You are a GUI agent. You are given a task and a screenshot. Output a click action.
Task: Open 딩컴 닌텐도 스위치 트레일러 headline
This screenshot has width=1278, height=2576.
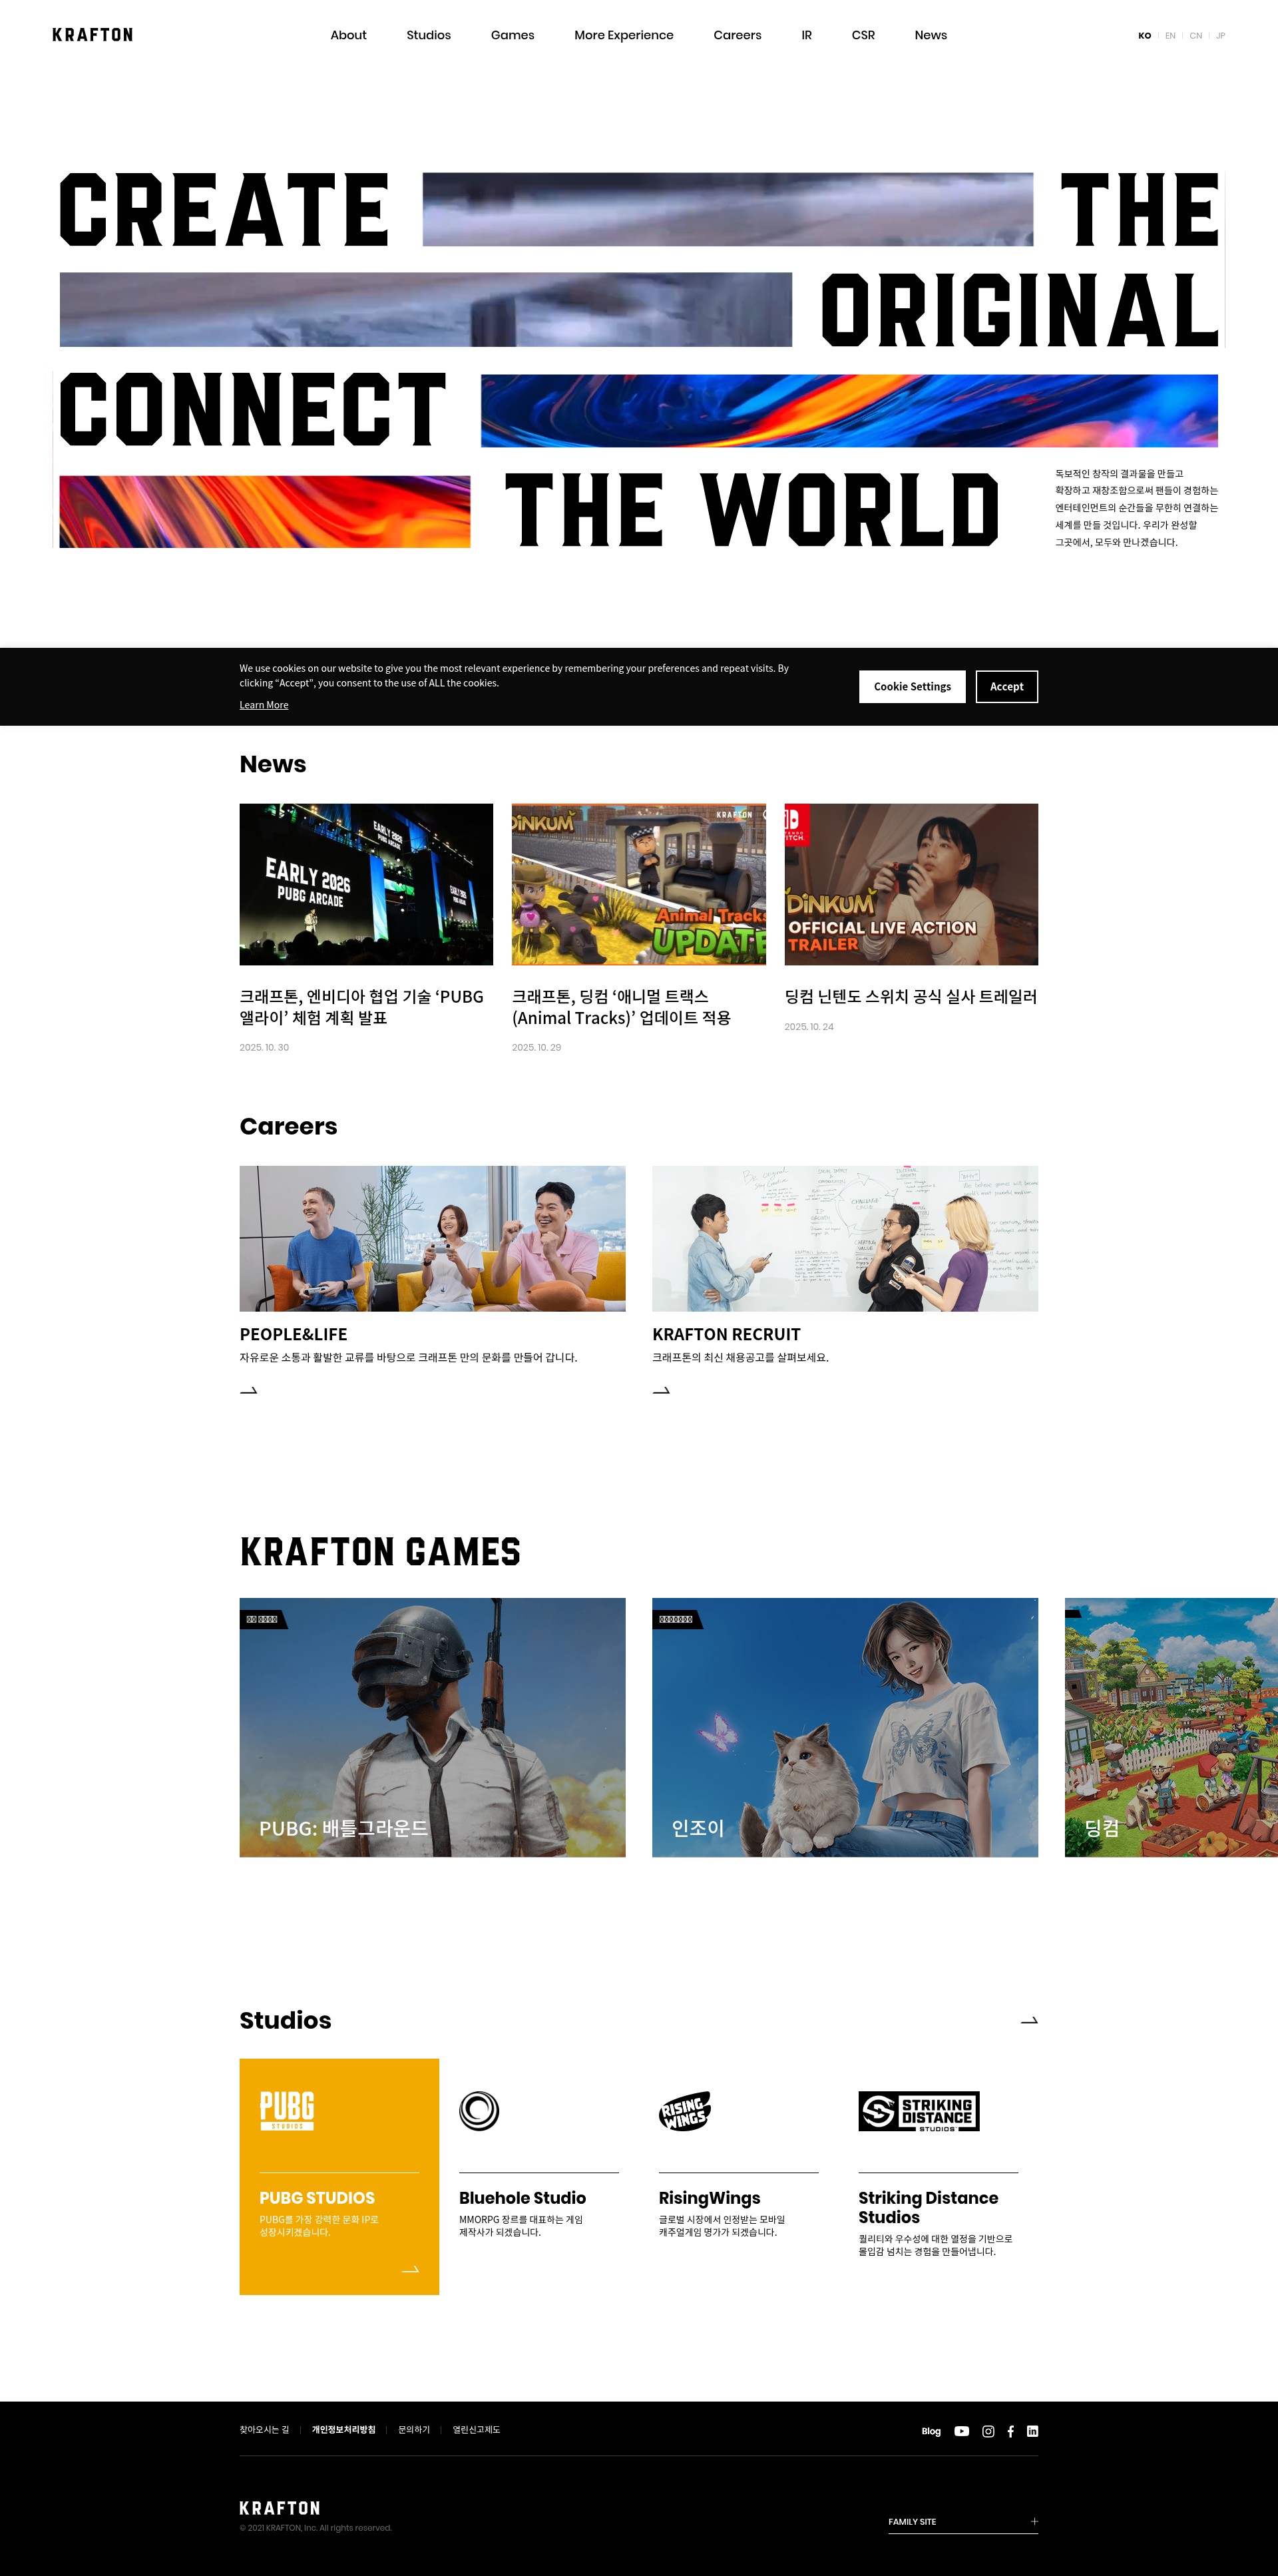pos(911,996)
